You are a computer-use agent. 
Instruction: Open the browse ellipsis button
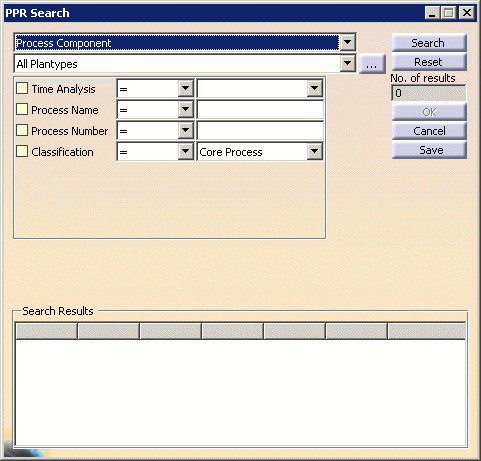(x=372, y=64)
